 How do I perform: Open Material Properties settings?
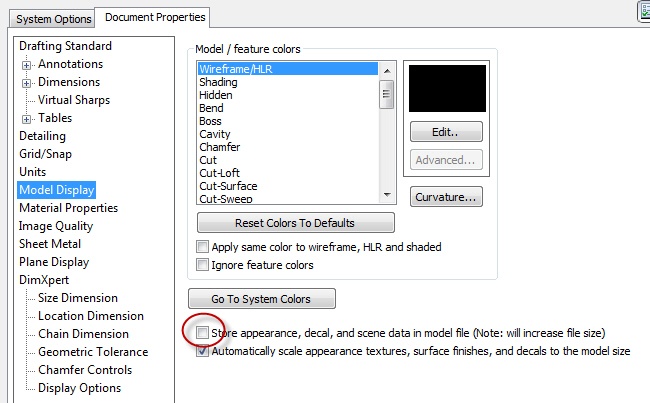pyautogui.click(x=68, y=208)
